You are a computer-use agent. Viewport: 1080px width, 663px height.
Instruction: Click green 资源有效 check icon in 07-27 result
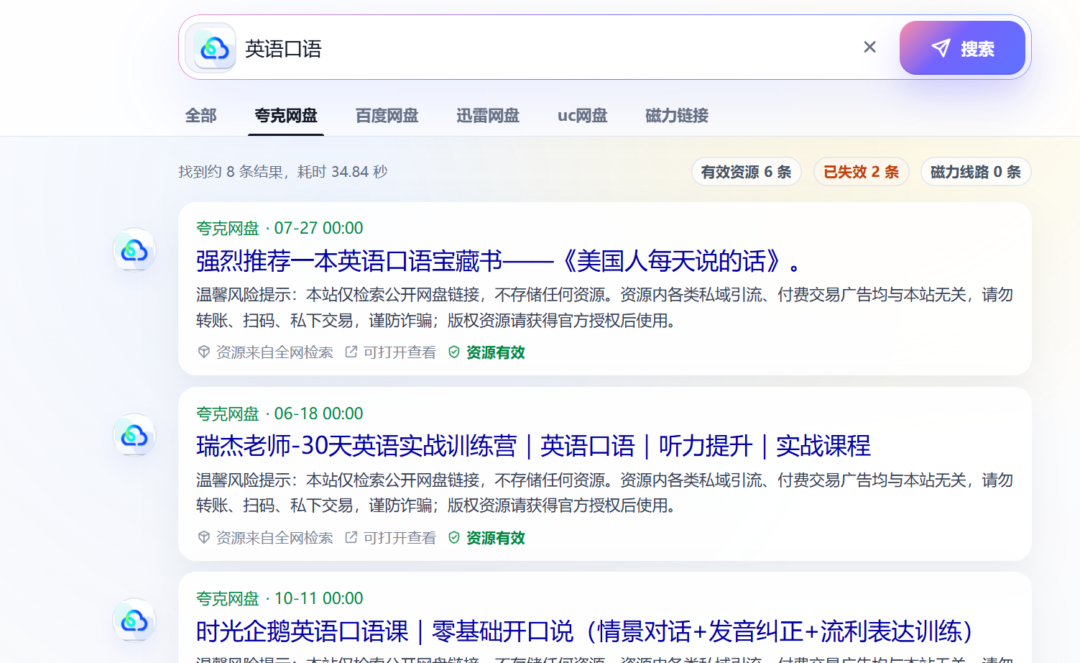click(x=454, y=352)
